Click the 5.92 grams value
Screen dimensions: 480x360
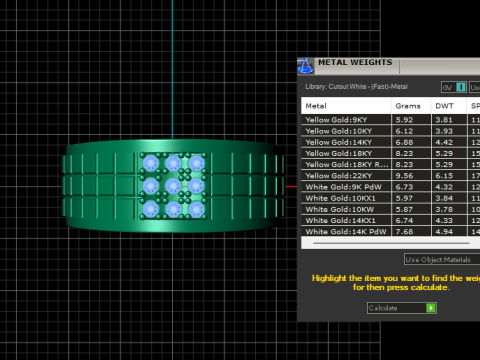pos(404,120)
